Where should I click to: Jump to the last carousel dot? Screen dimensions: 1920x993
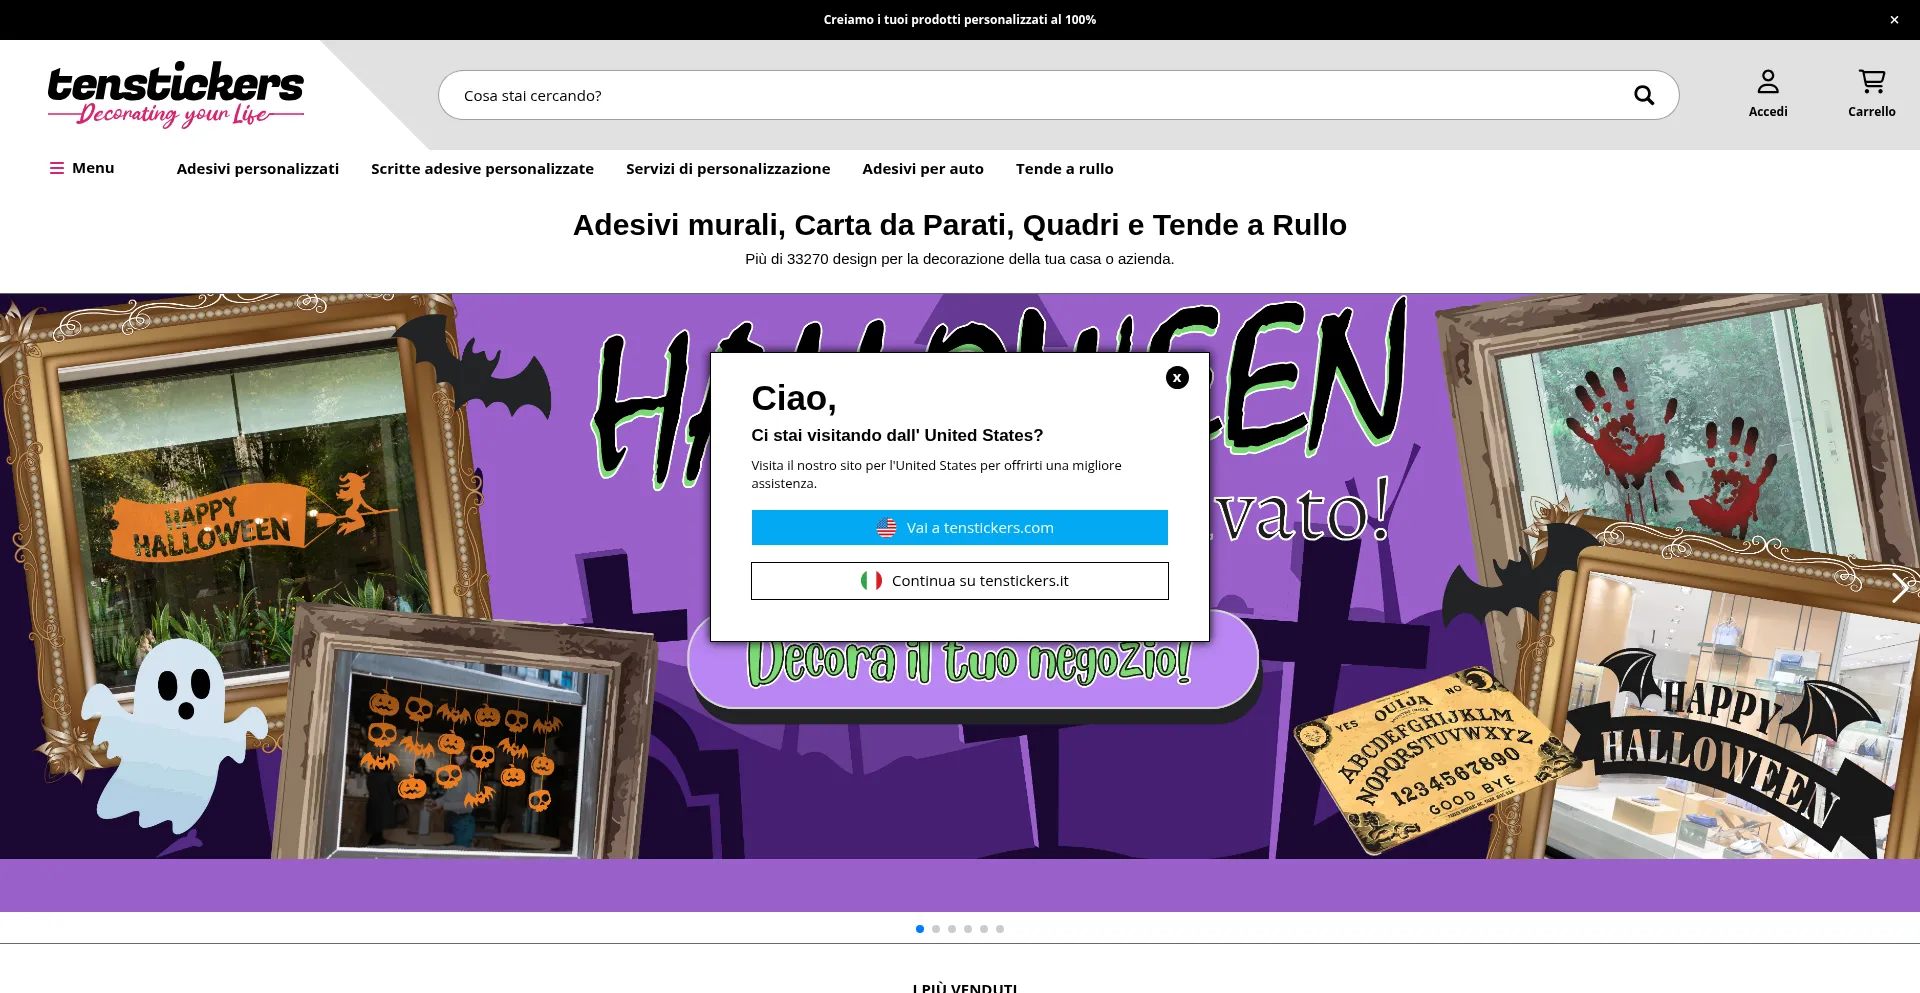(x=1000, y=929)
